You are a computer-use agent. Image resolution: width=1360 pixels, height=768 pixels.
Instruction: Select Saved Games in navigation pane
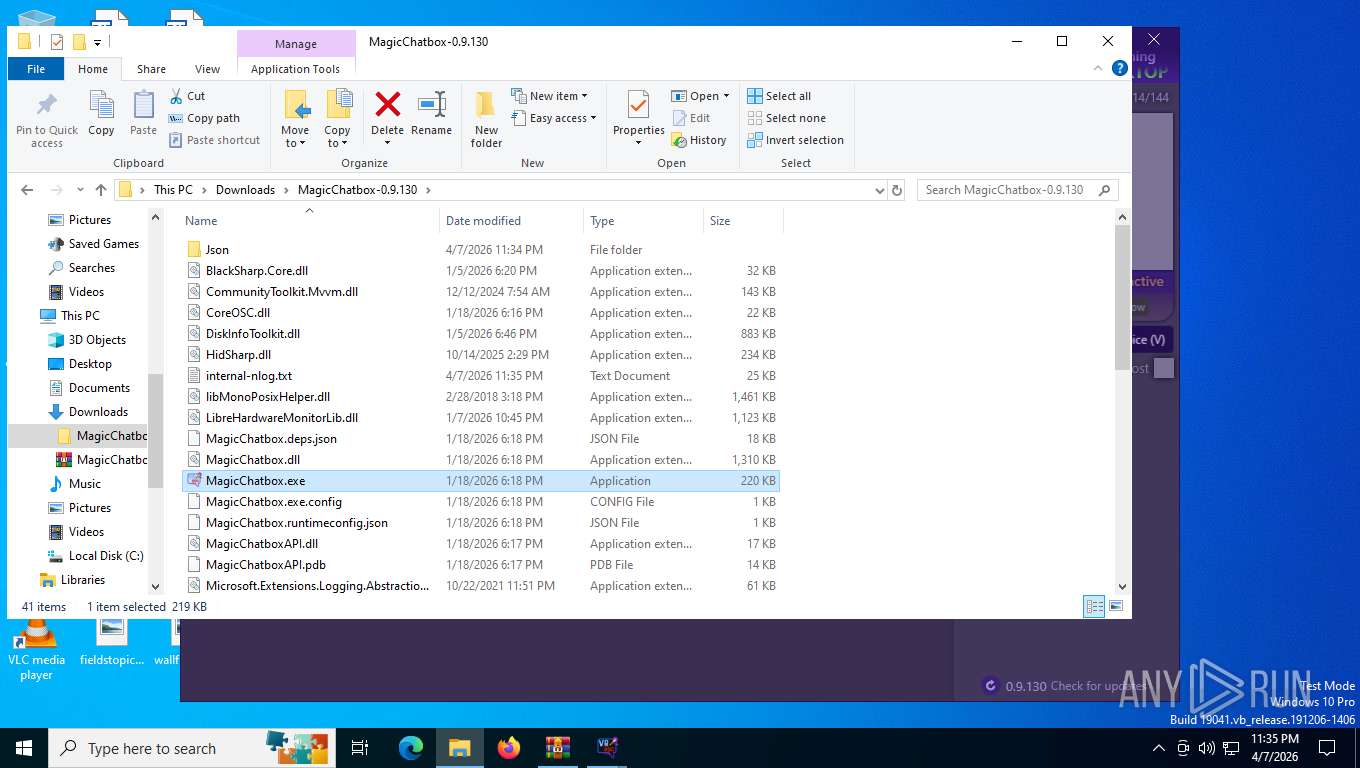(x=104, y=244)
